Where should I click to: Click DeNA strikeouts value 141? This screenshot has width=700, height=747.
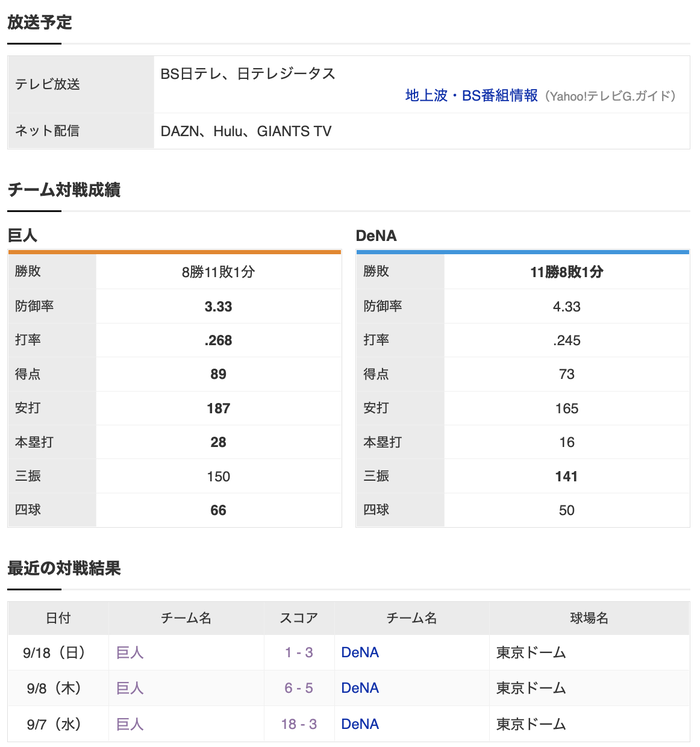pos(567,476)
